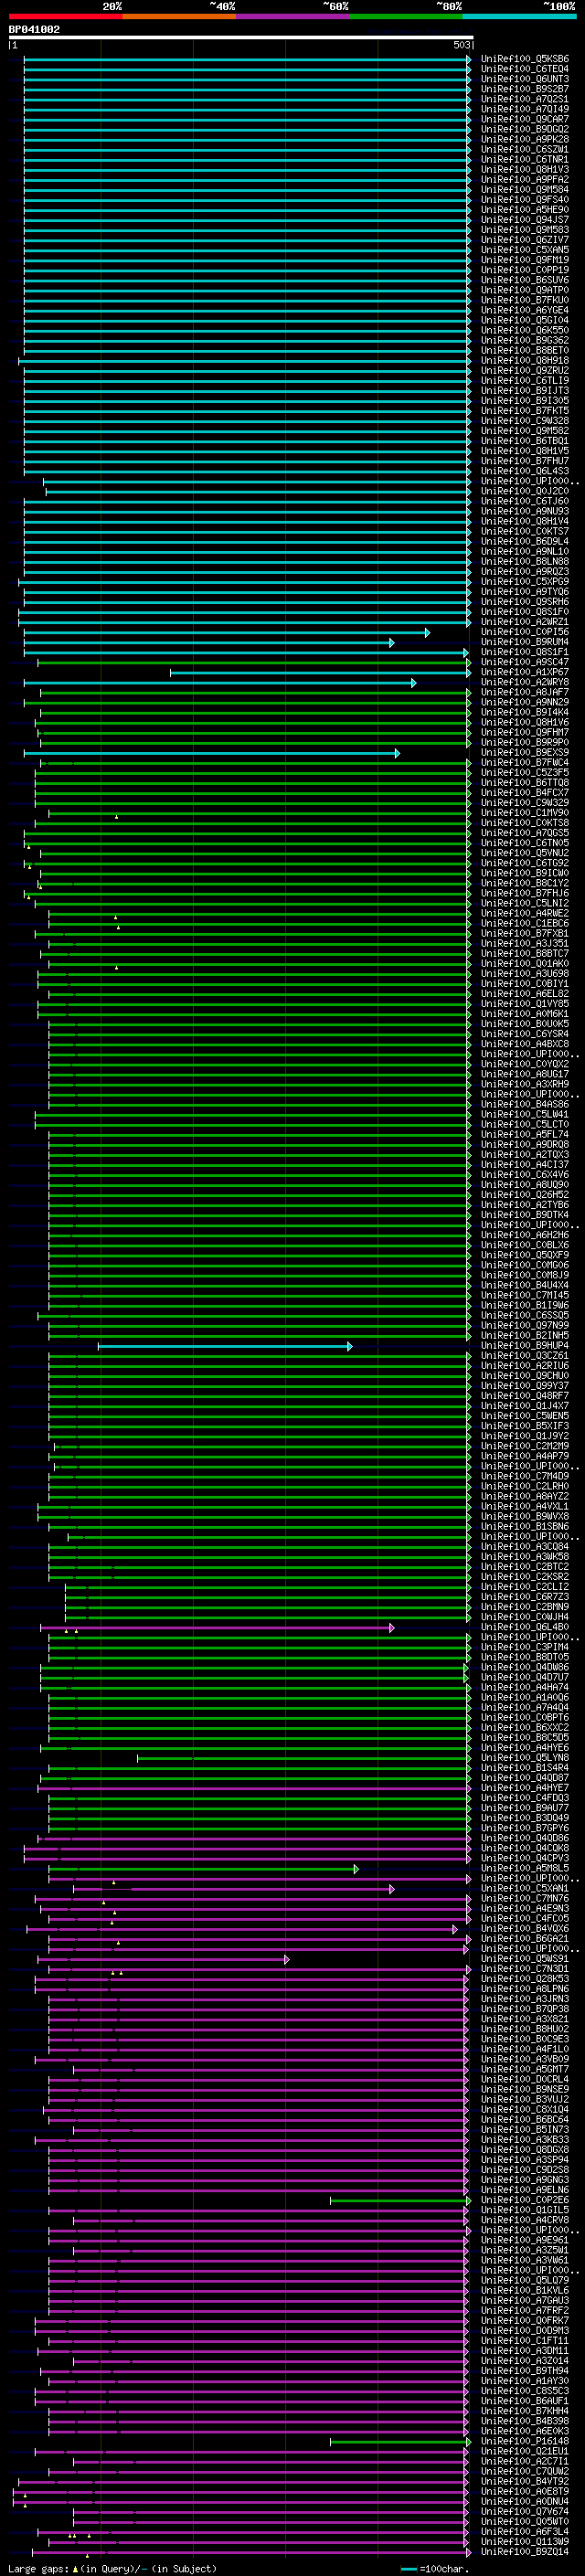Image resolution: width=585 pixels, height=2576 pixels.
Task: Click the UniRef100_D0D9M3 hit label
Action: click(525, 2331)
